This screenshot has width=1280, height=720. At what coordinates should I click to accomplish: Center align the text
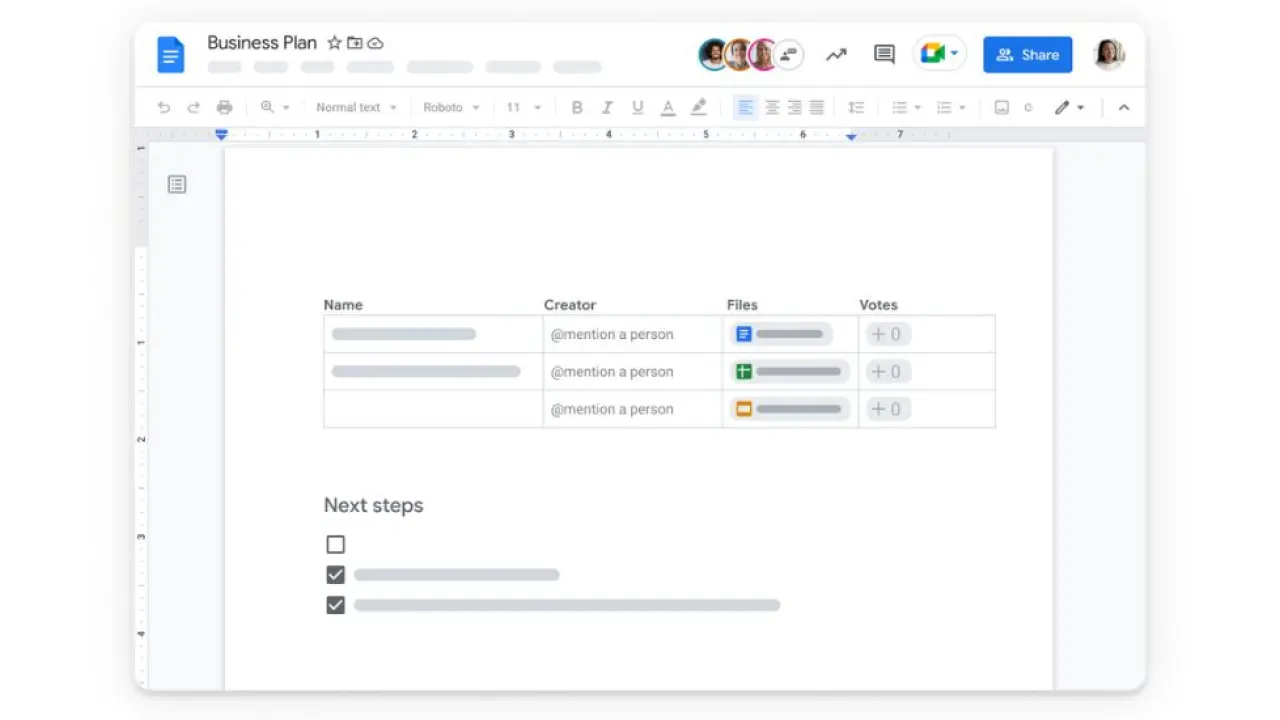coord(771,108)
